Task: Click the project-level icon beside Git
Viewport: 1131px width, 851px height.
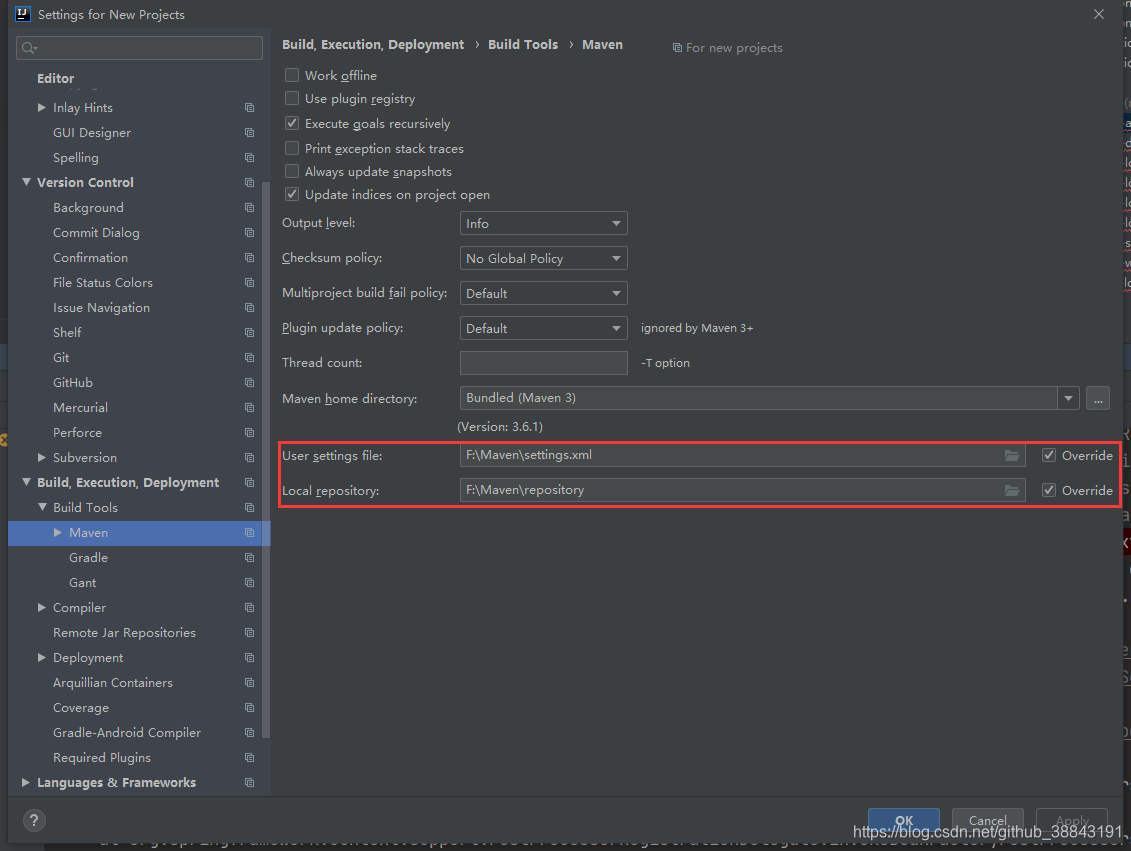Action: pyautogui.click(x=250, y=358)
